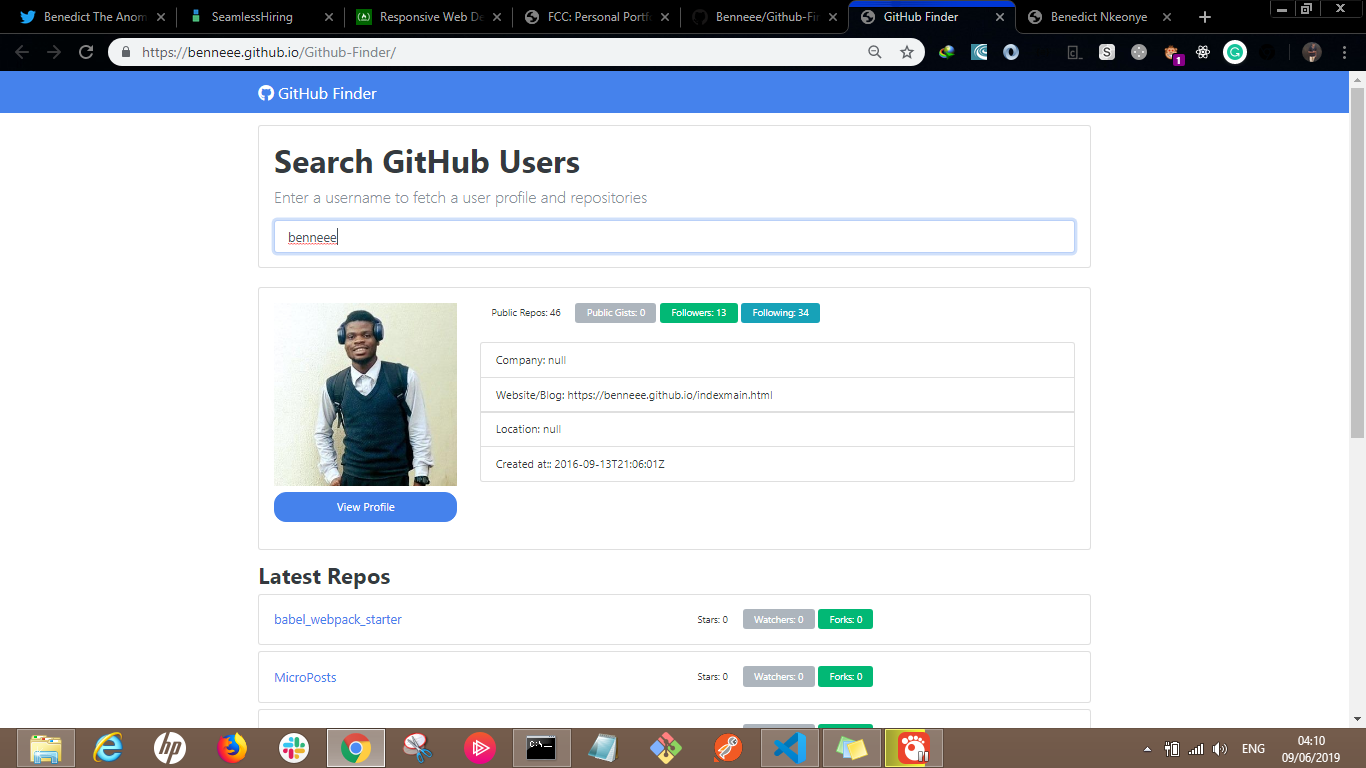Open Snipping Tool from the taskbar
Viewport: 1366px width, 768px height.
(418, 748)
